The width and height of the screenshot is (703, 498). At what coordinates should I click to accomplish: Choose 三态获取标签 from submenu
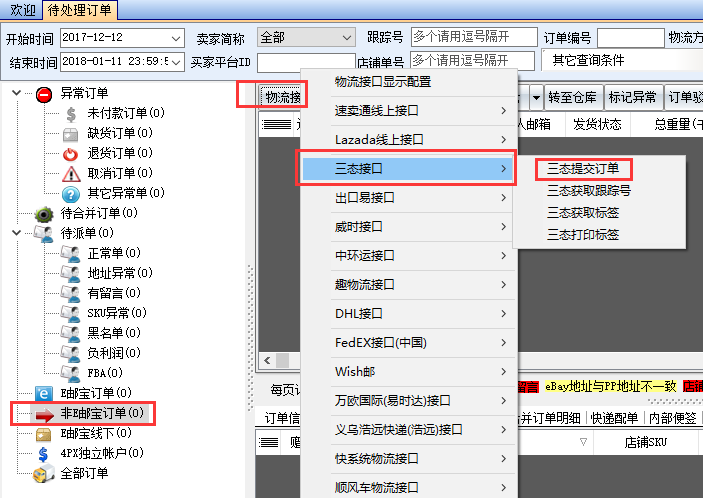pyautogui.click(x=583, y=212)
